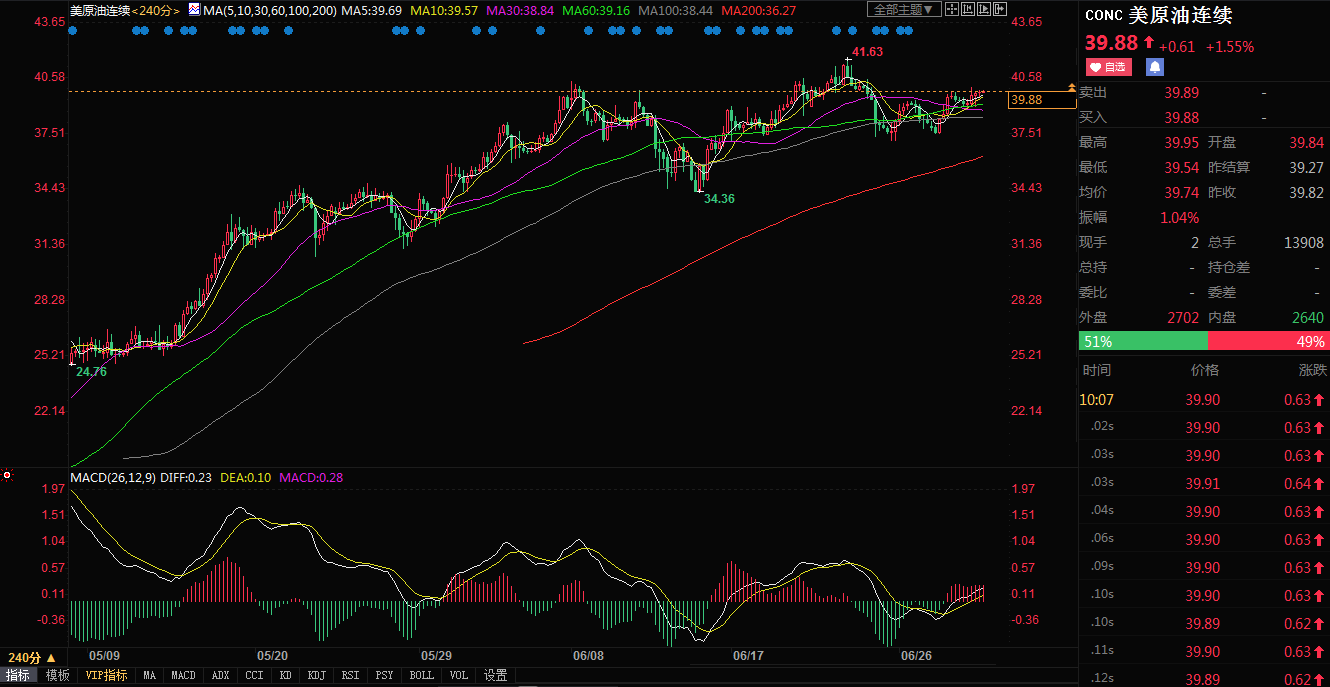Toggle the 自选 favorite heart button

point(1108,67)
